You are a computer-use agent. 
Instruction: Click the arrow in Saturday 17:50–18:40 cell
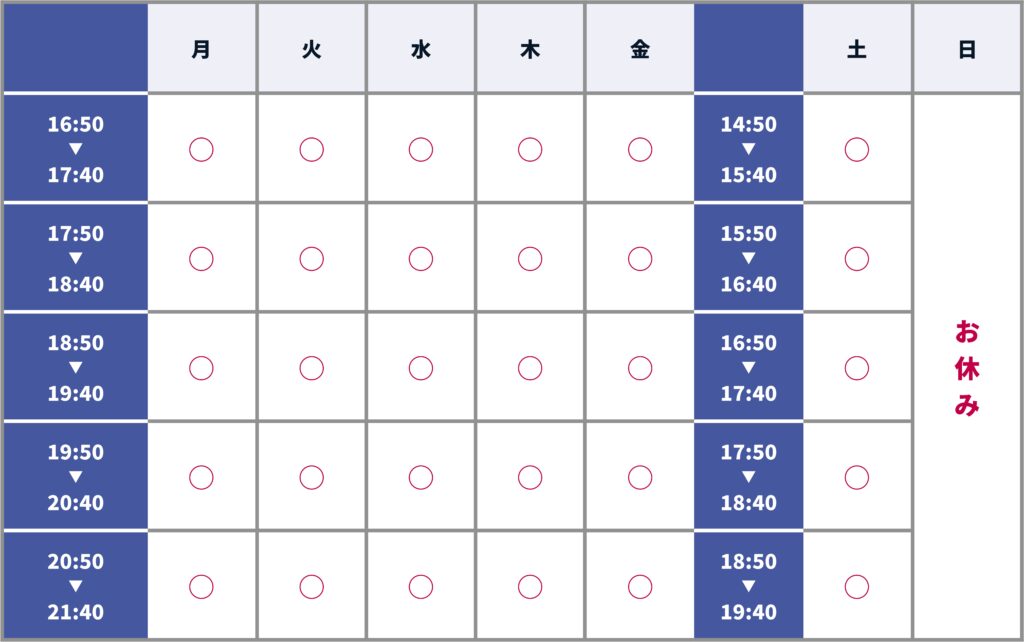(x=748, y=477)
